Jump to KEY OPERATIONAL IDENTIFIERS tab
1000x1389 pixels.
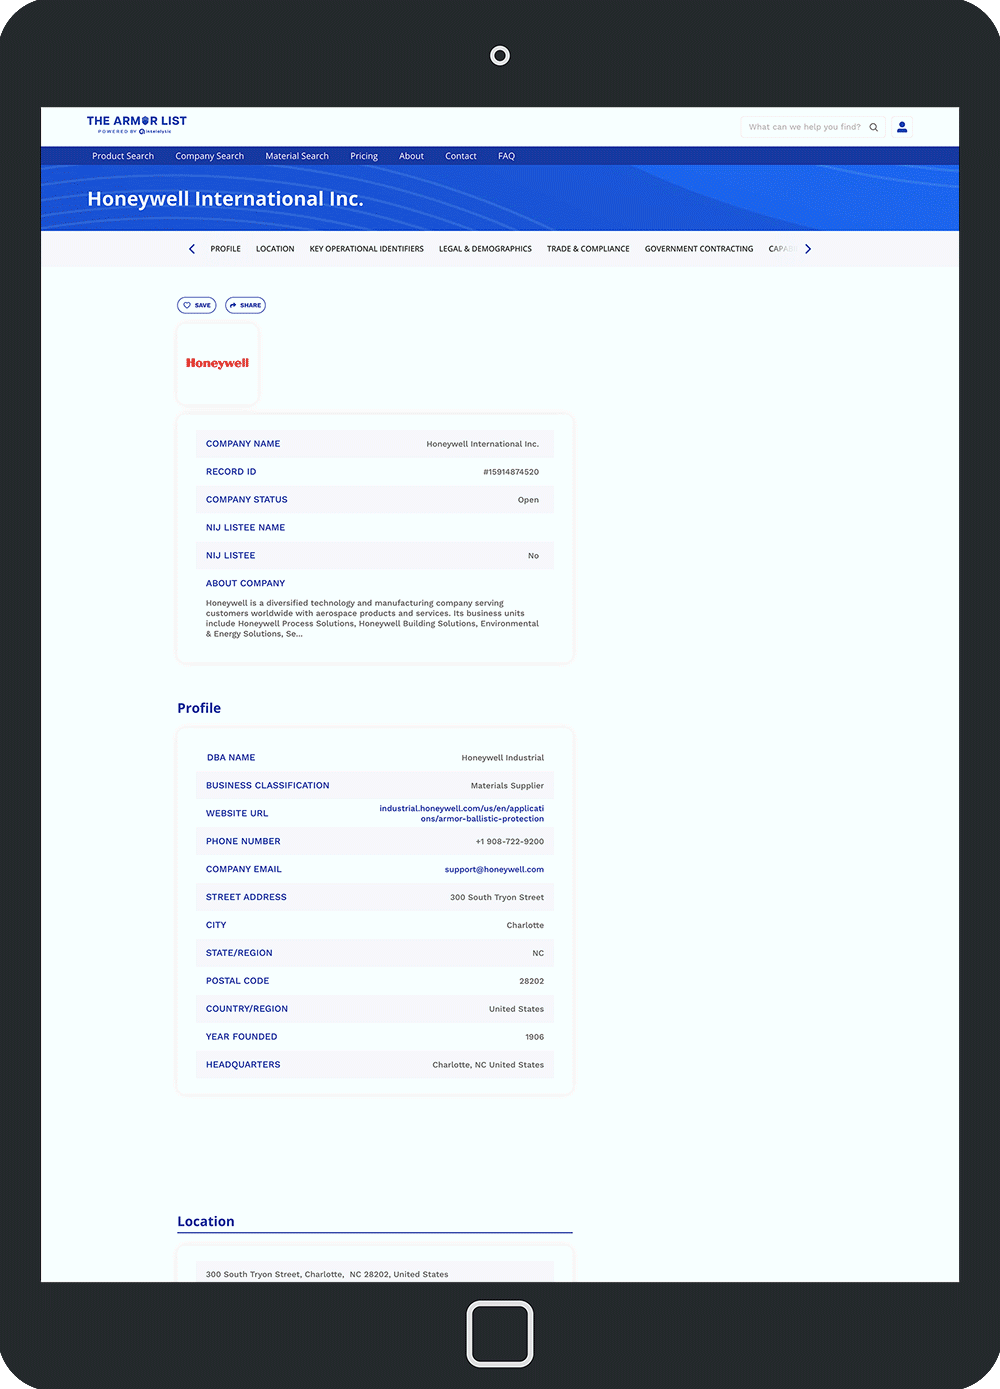[367, 249]
